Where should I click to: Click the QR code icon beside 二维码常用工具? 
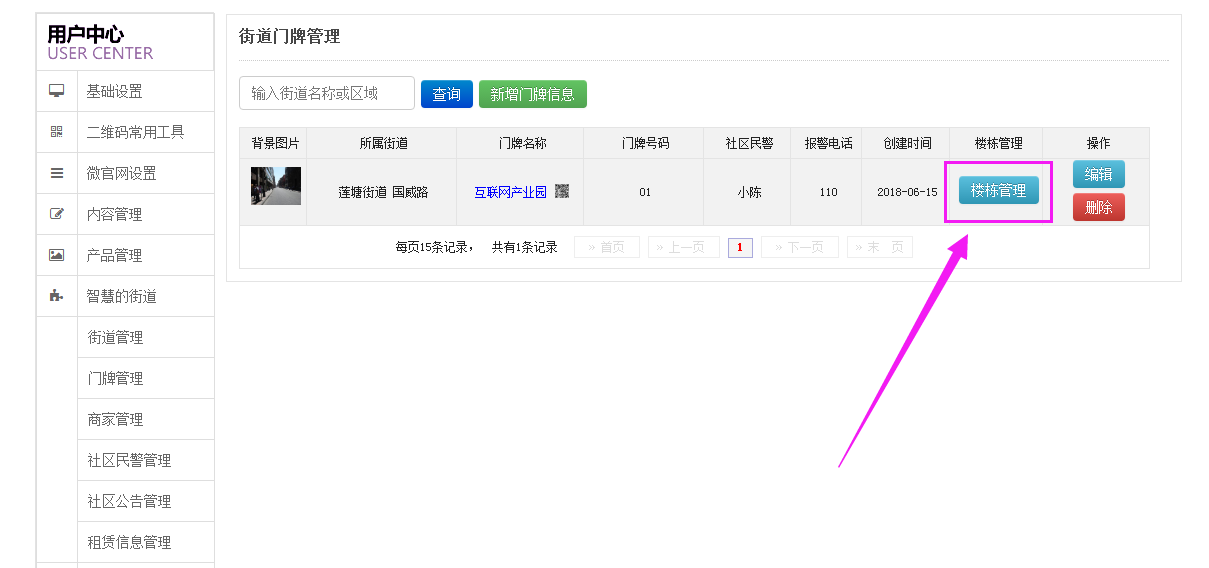coord(57,132)
